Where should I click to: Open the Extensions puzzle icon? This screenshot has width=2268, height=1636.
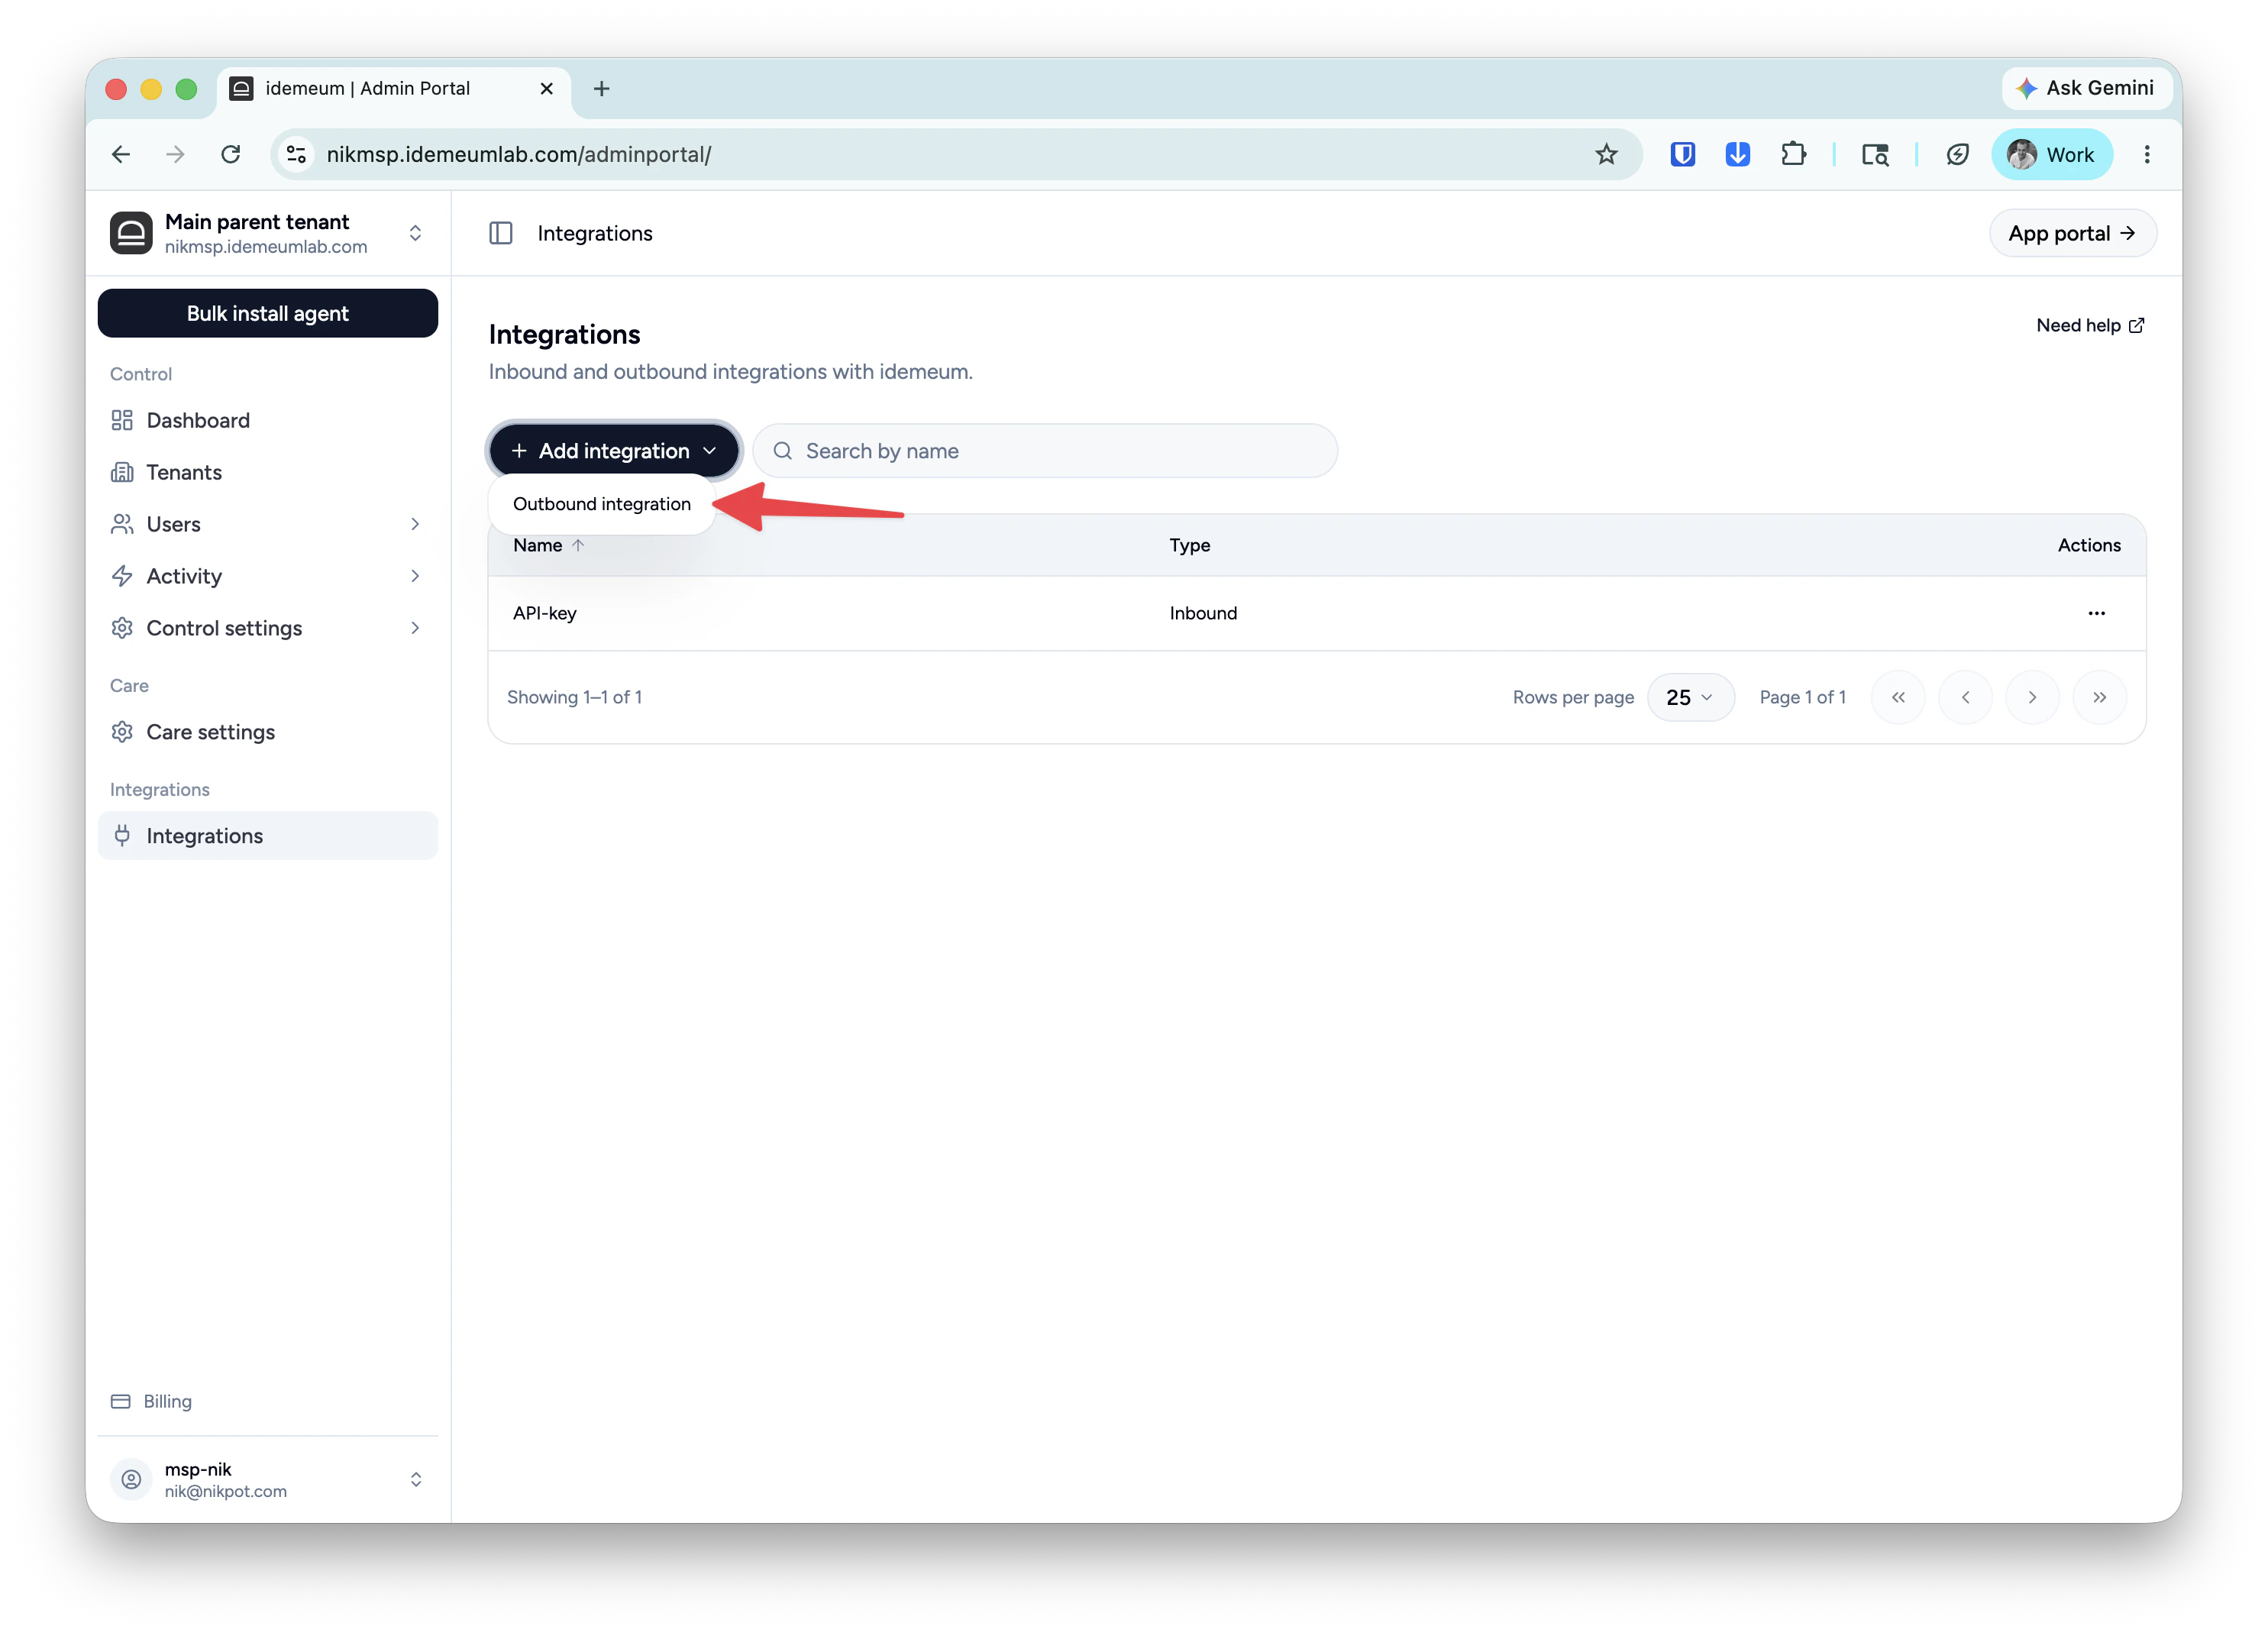[1794, 154]
